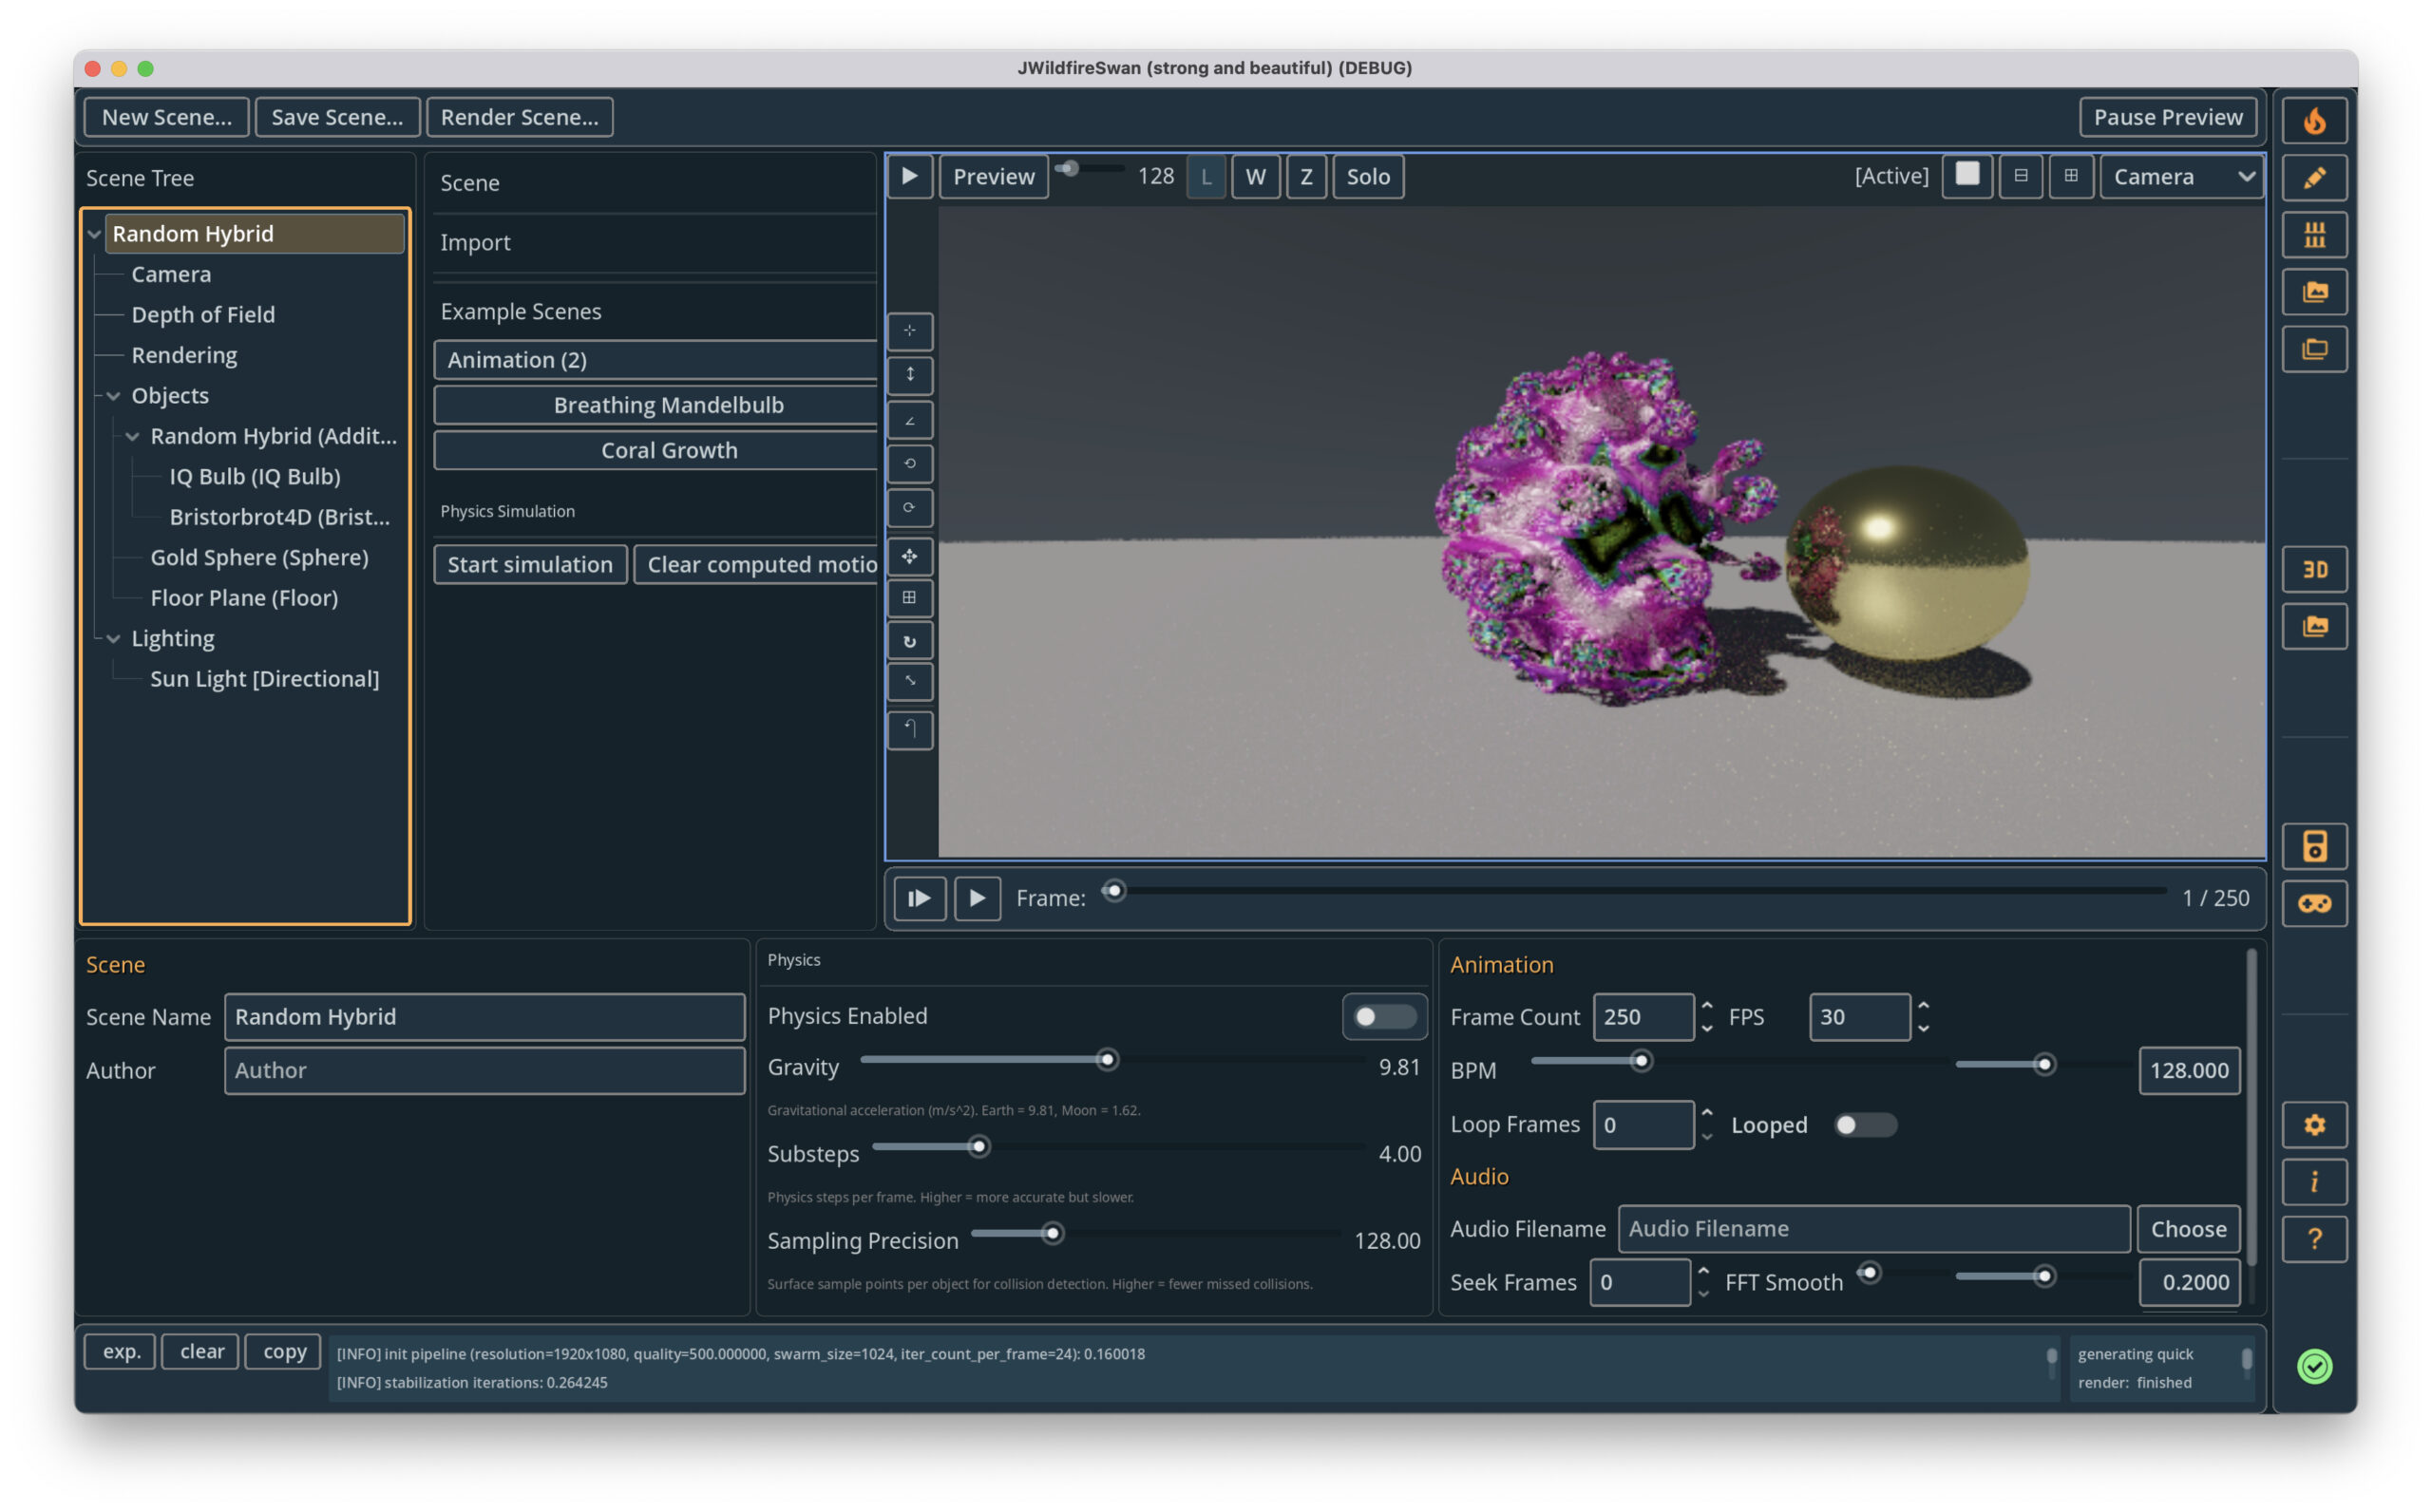Click the Frame timeline slider handle
This screenshot has height=1512, width=2432.
[1113, 890]
